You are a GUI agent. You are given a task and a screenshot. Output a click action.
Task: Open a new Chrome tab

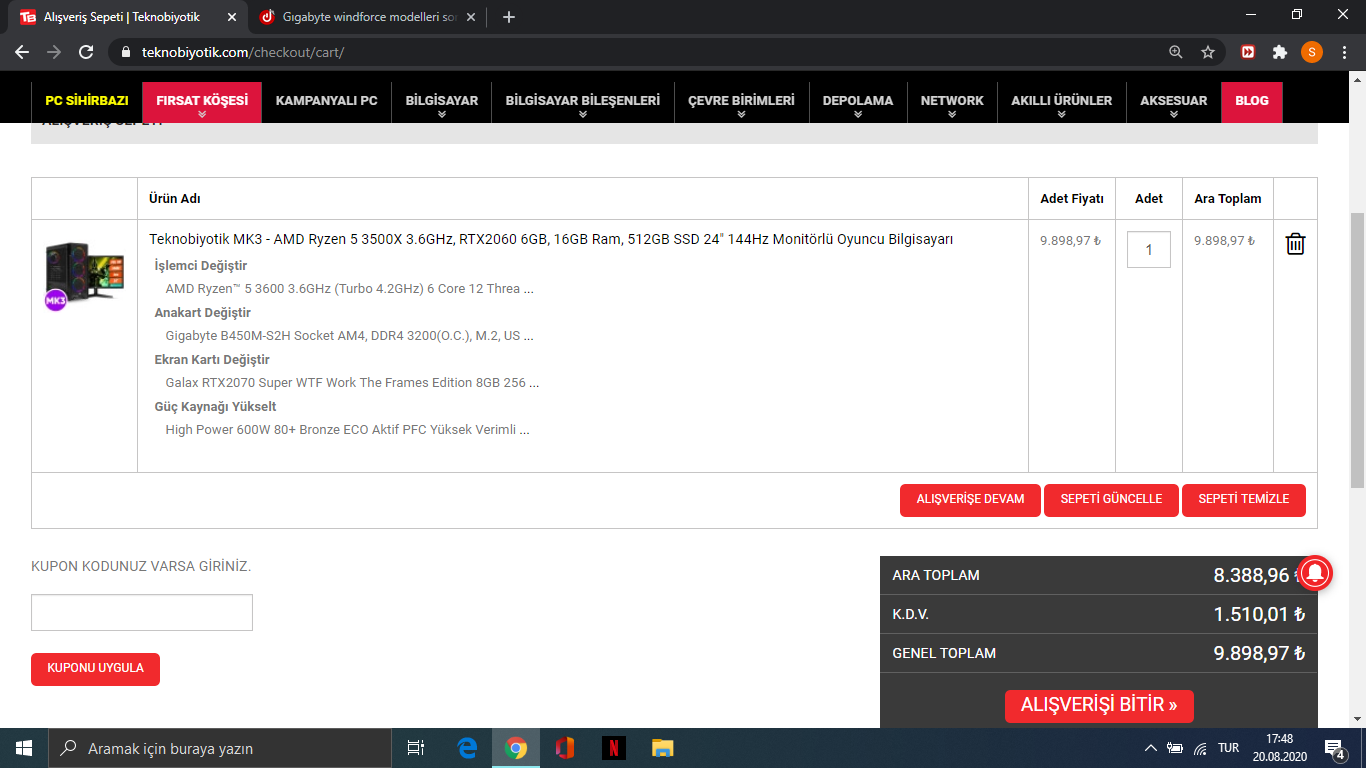point(509,17)
